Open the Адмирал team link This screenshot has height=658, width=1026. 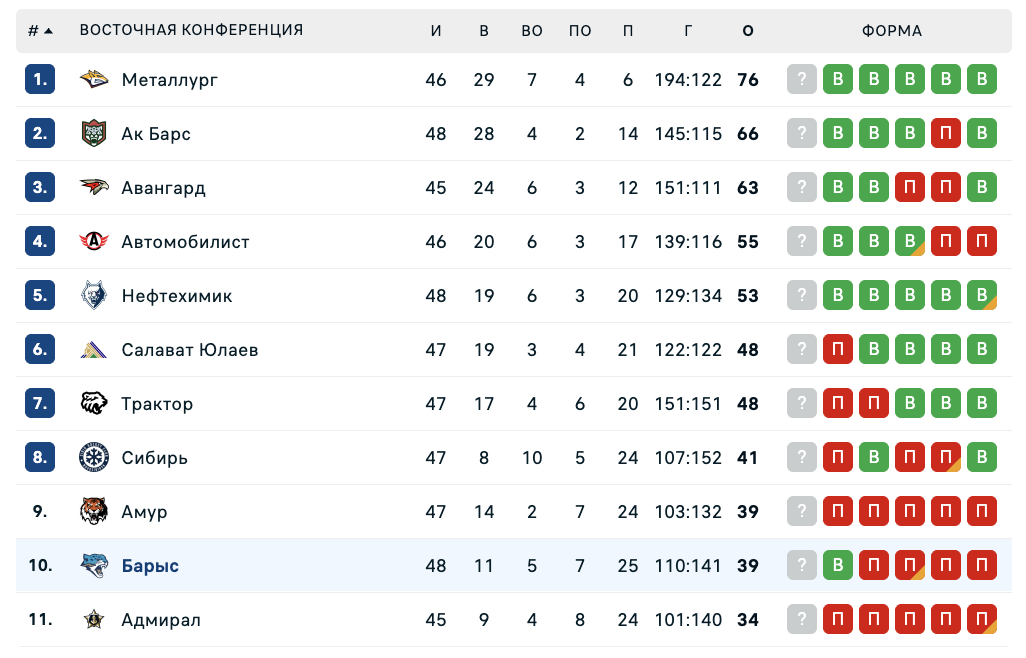161,620
